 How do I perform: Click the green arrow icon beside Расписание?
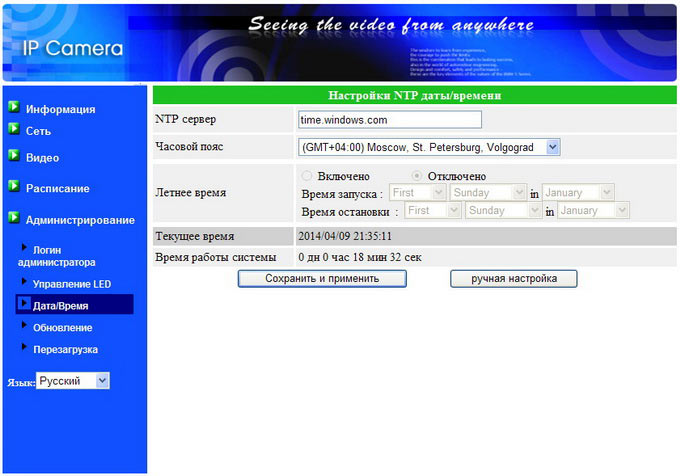tap(14, 186)
